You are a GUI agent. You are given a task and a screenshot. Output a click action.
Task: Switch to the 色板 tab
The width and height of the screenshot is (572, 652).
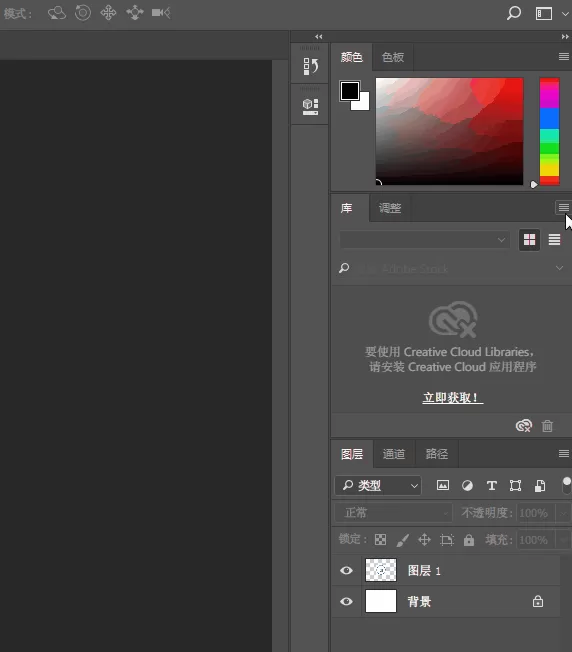click(393, 57)
